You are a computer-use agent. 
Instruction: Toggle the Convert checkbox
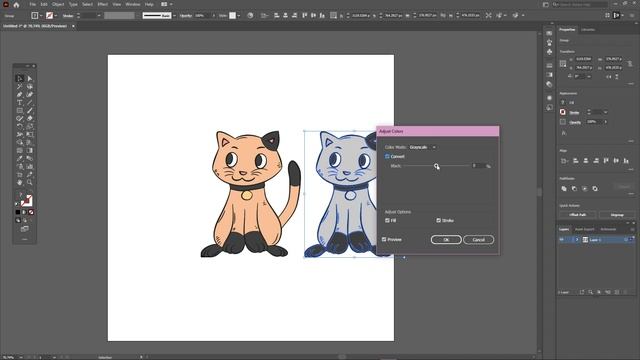pyautogui.click(x=387, y=156)
